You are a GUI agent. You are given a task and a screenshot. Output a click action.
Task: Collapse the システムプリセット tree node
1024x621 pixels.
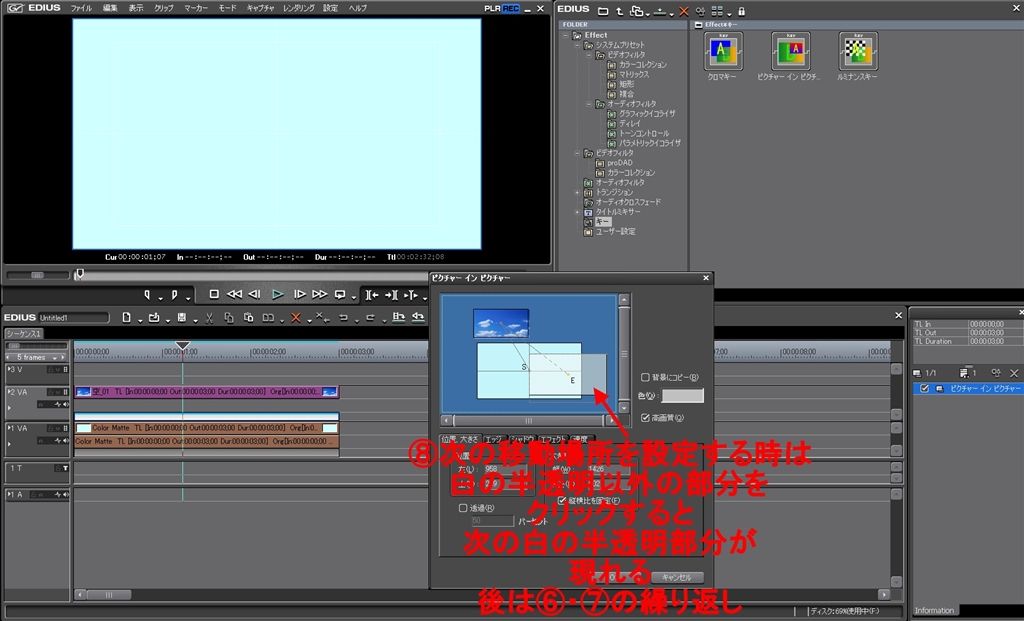[x=577, y=45]
